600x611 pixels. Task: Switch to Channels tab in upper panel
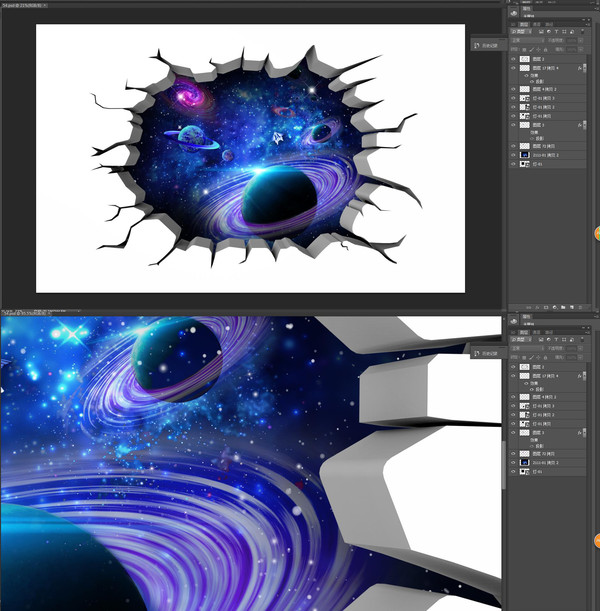(x=536, y=24)
